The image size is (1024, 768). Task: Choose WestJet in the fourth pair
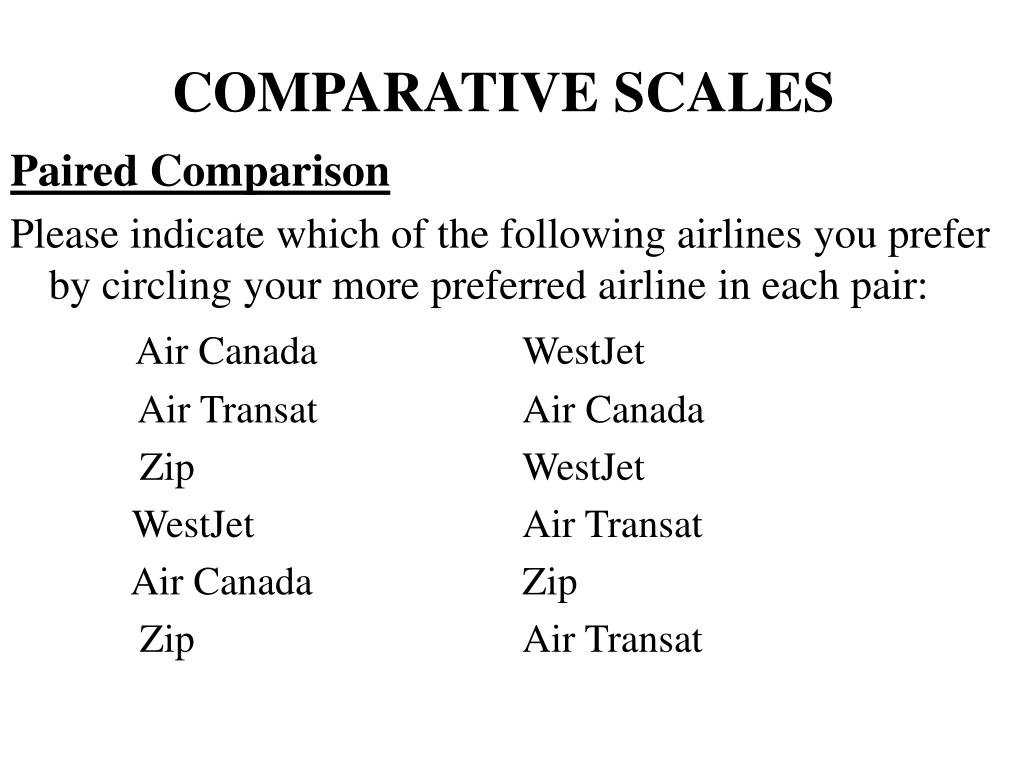coord(193,524)
